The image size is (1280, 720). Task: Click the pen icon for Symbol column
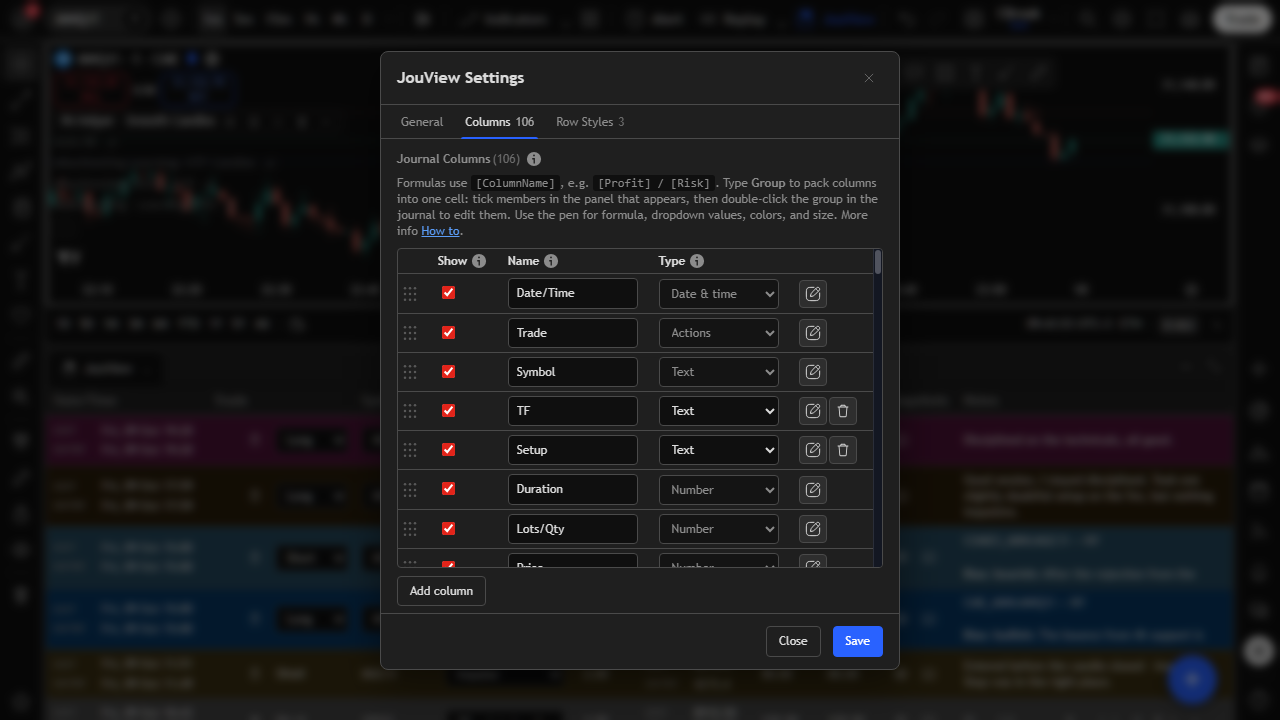(x=813, y=372)
